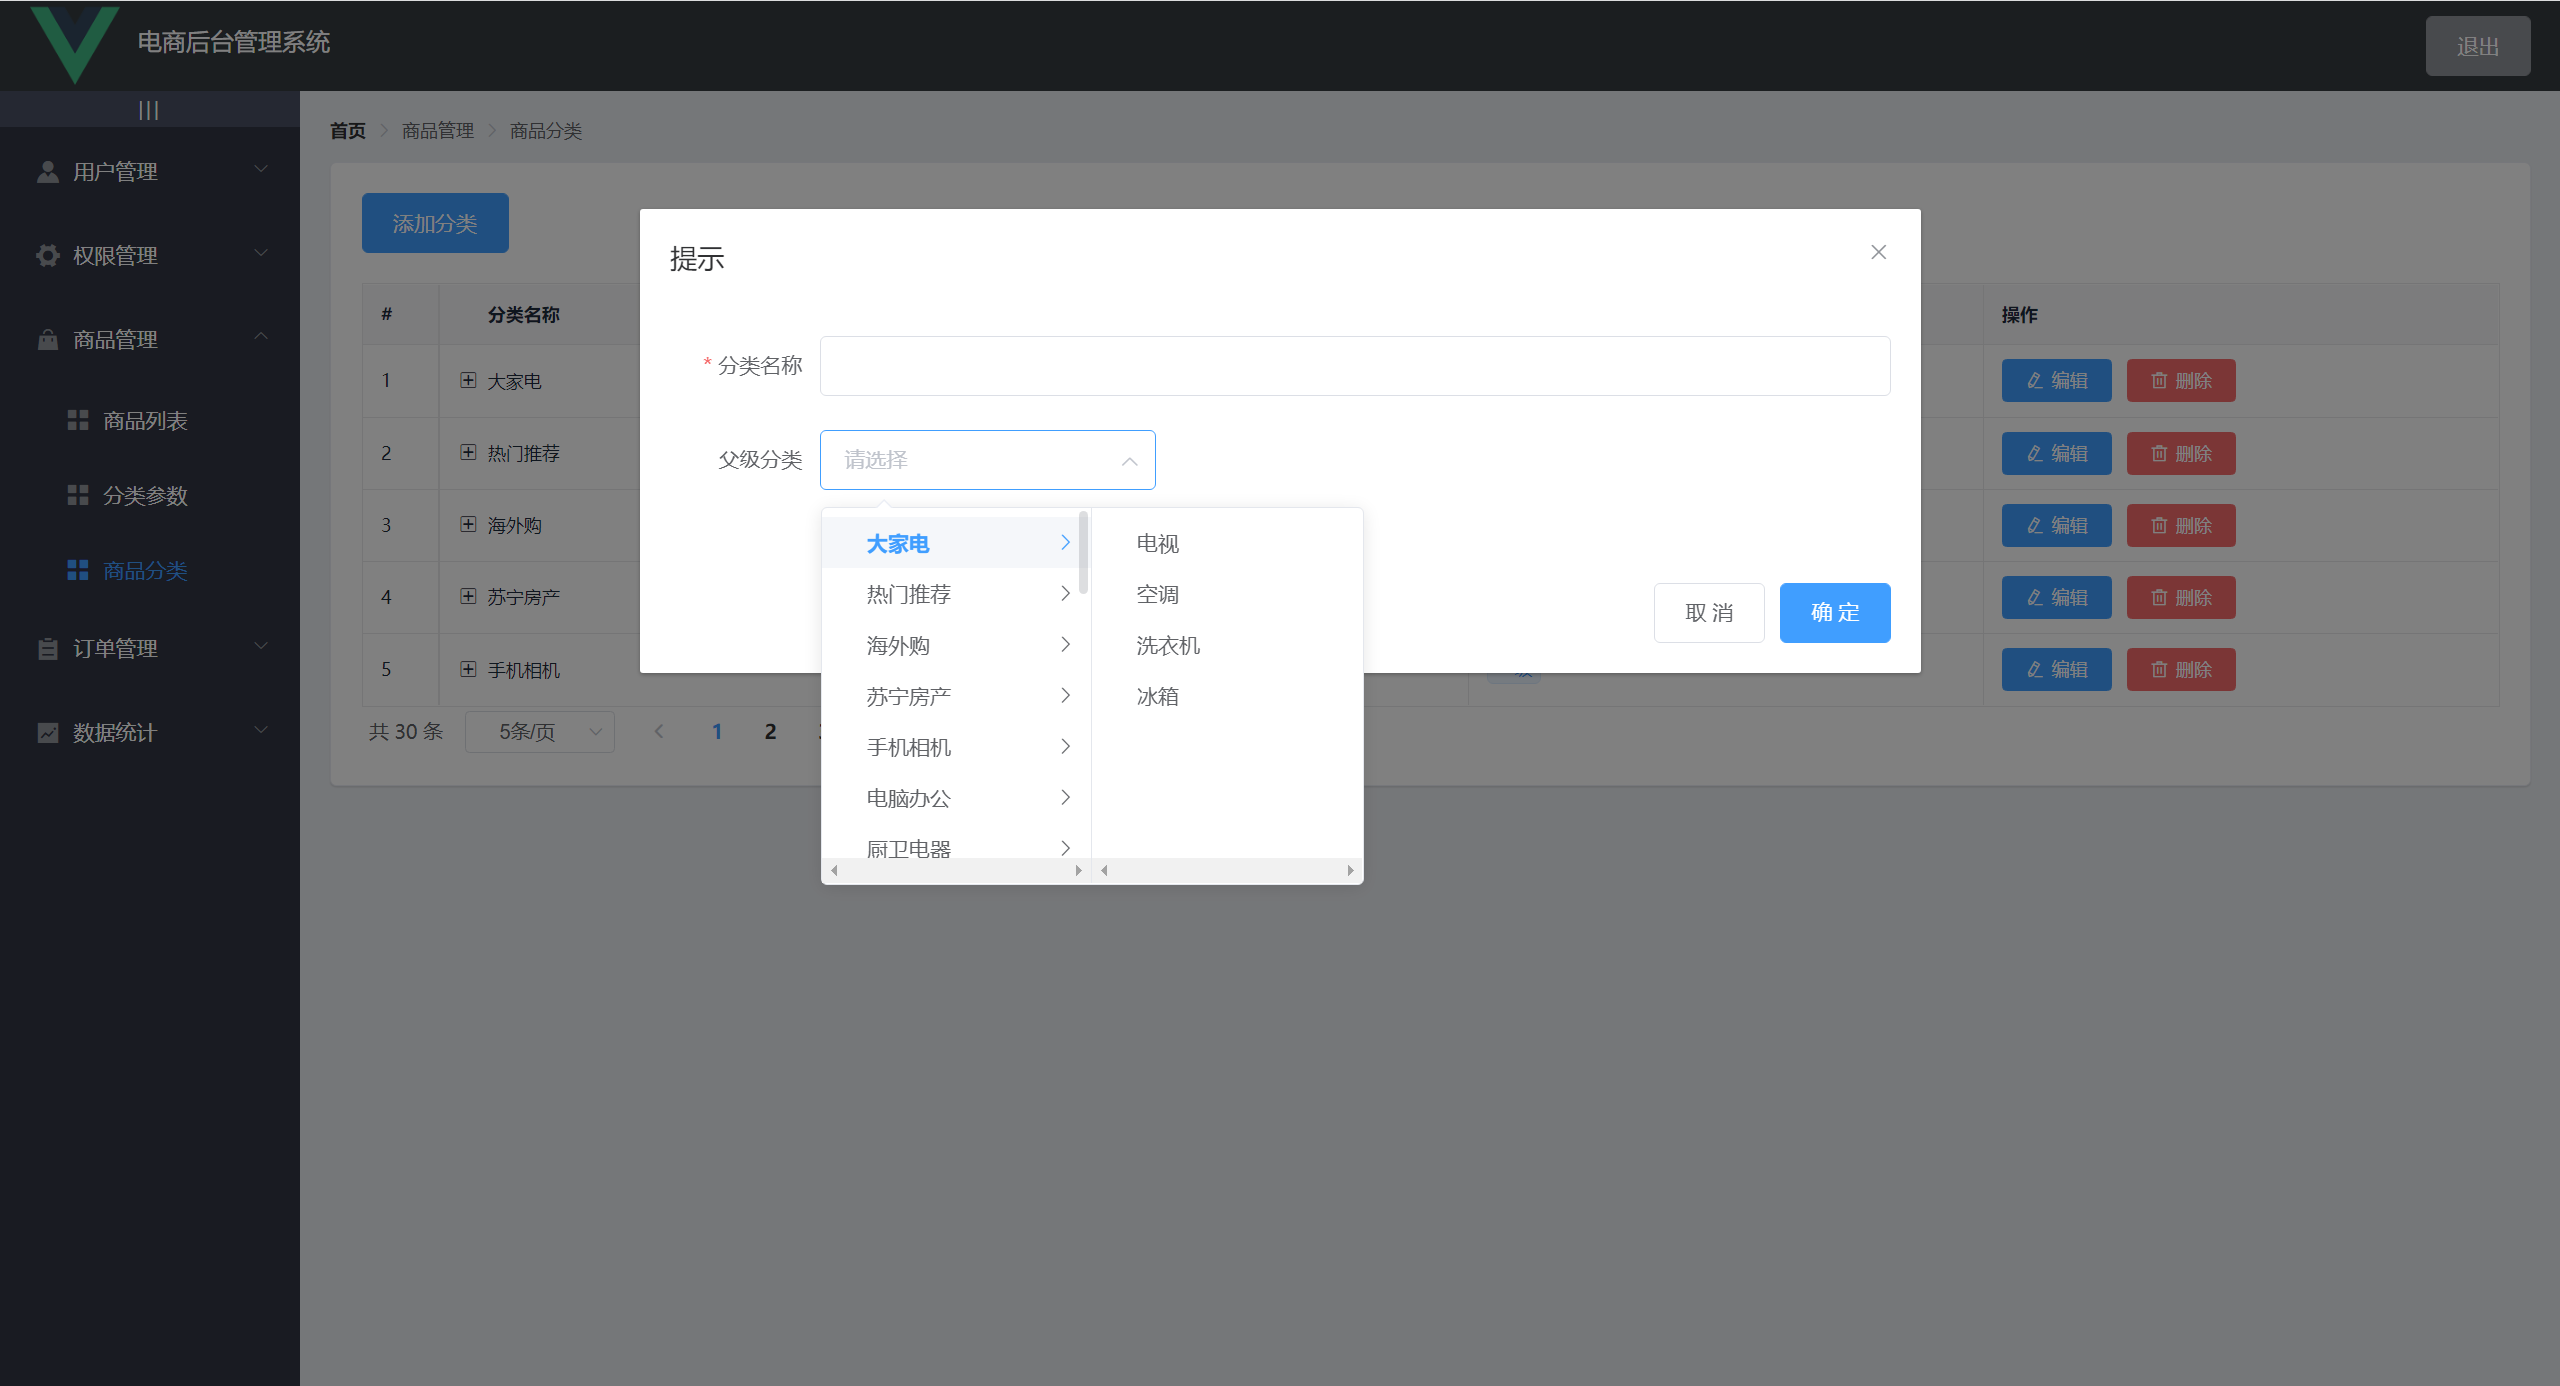Click 商品管理 breadcrumb link

pos(438,131)
